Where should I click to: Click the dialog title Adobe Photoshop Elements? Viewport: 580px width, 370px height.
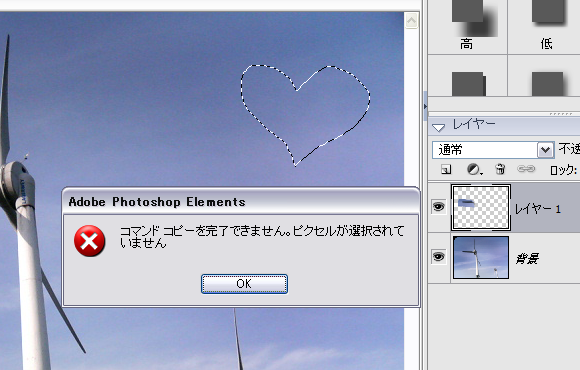tap(157, 202)
